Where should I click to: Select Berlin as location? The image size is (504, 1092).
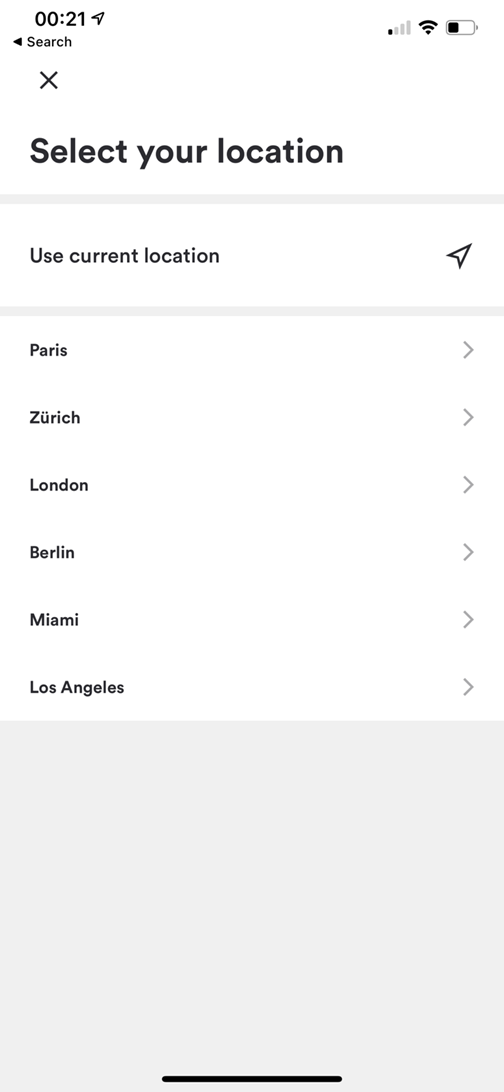click(x=252, y=552)
